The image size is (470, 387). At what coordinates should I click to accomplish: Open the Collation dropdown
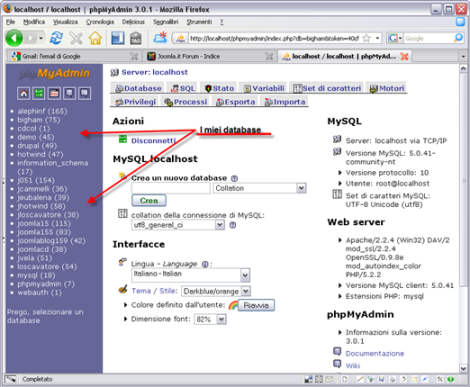259,188
